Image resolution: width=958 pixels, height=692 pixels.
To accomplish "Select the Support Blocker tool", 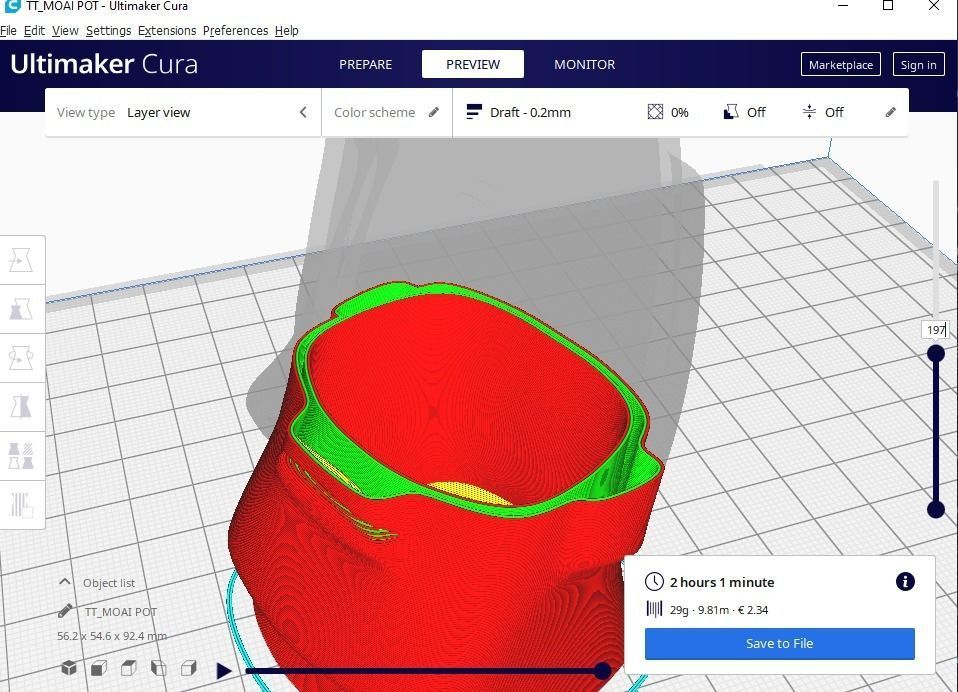I will [x=21, y=504].
